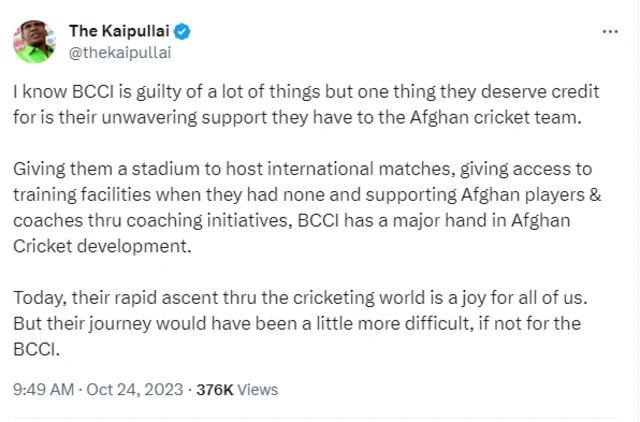Click the 9:49 AM post time
This screenshot has width=640, height=422.
pyautogui.click(x=42, y=389)
